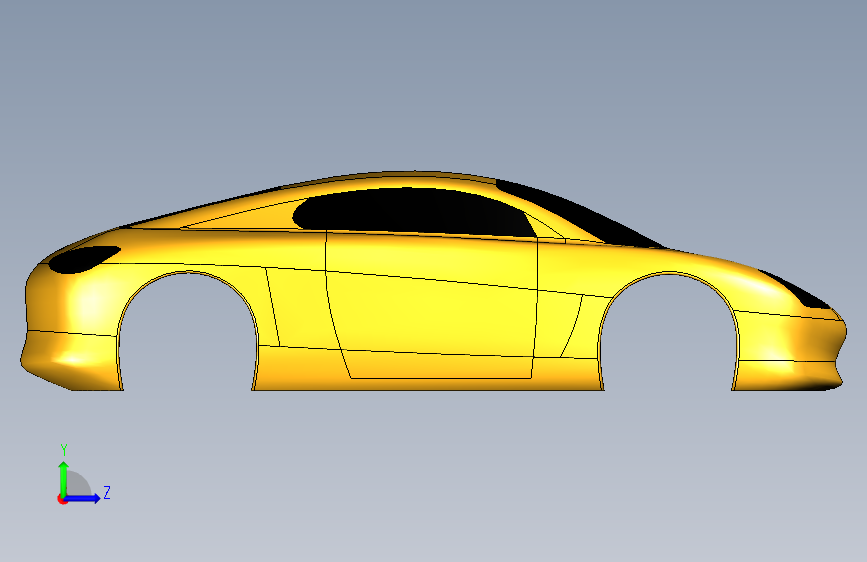The width and height of the screenshot is (867, 562).
Task: Click the blue Z axis arrow on triad
Action: (82, 498)
